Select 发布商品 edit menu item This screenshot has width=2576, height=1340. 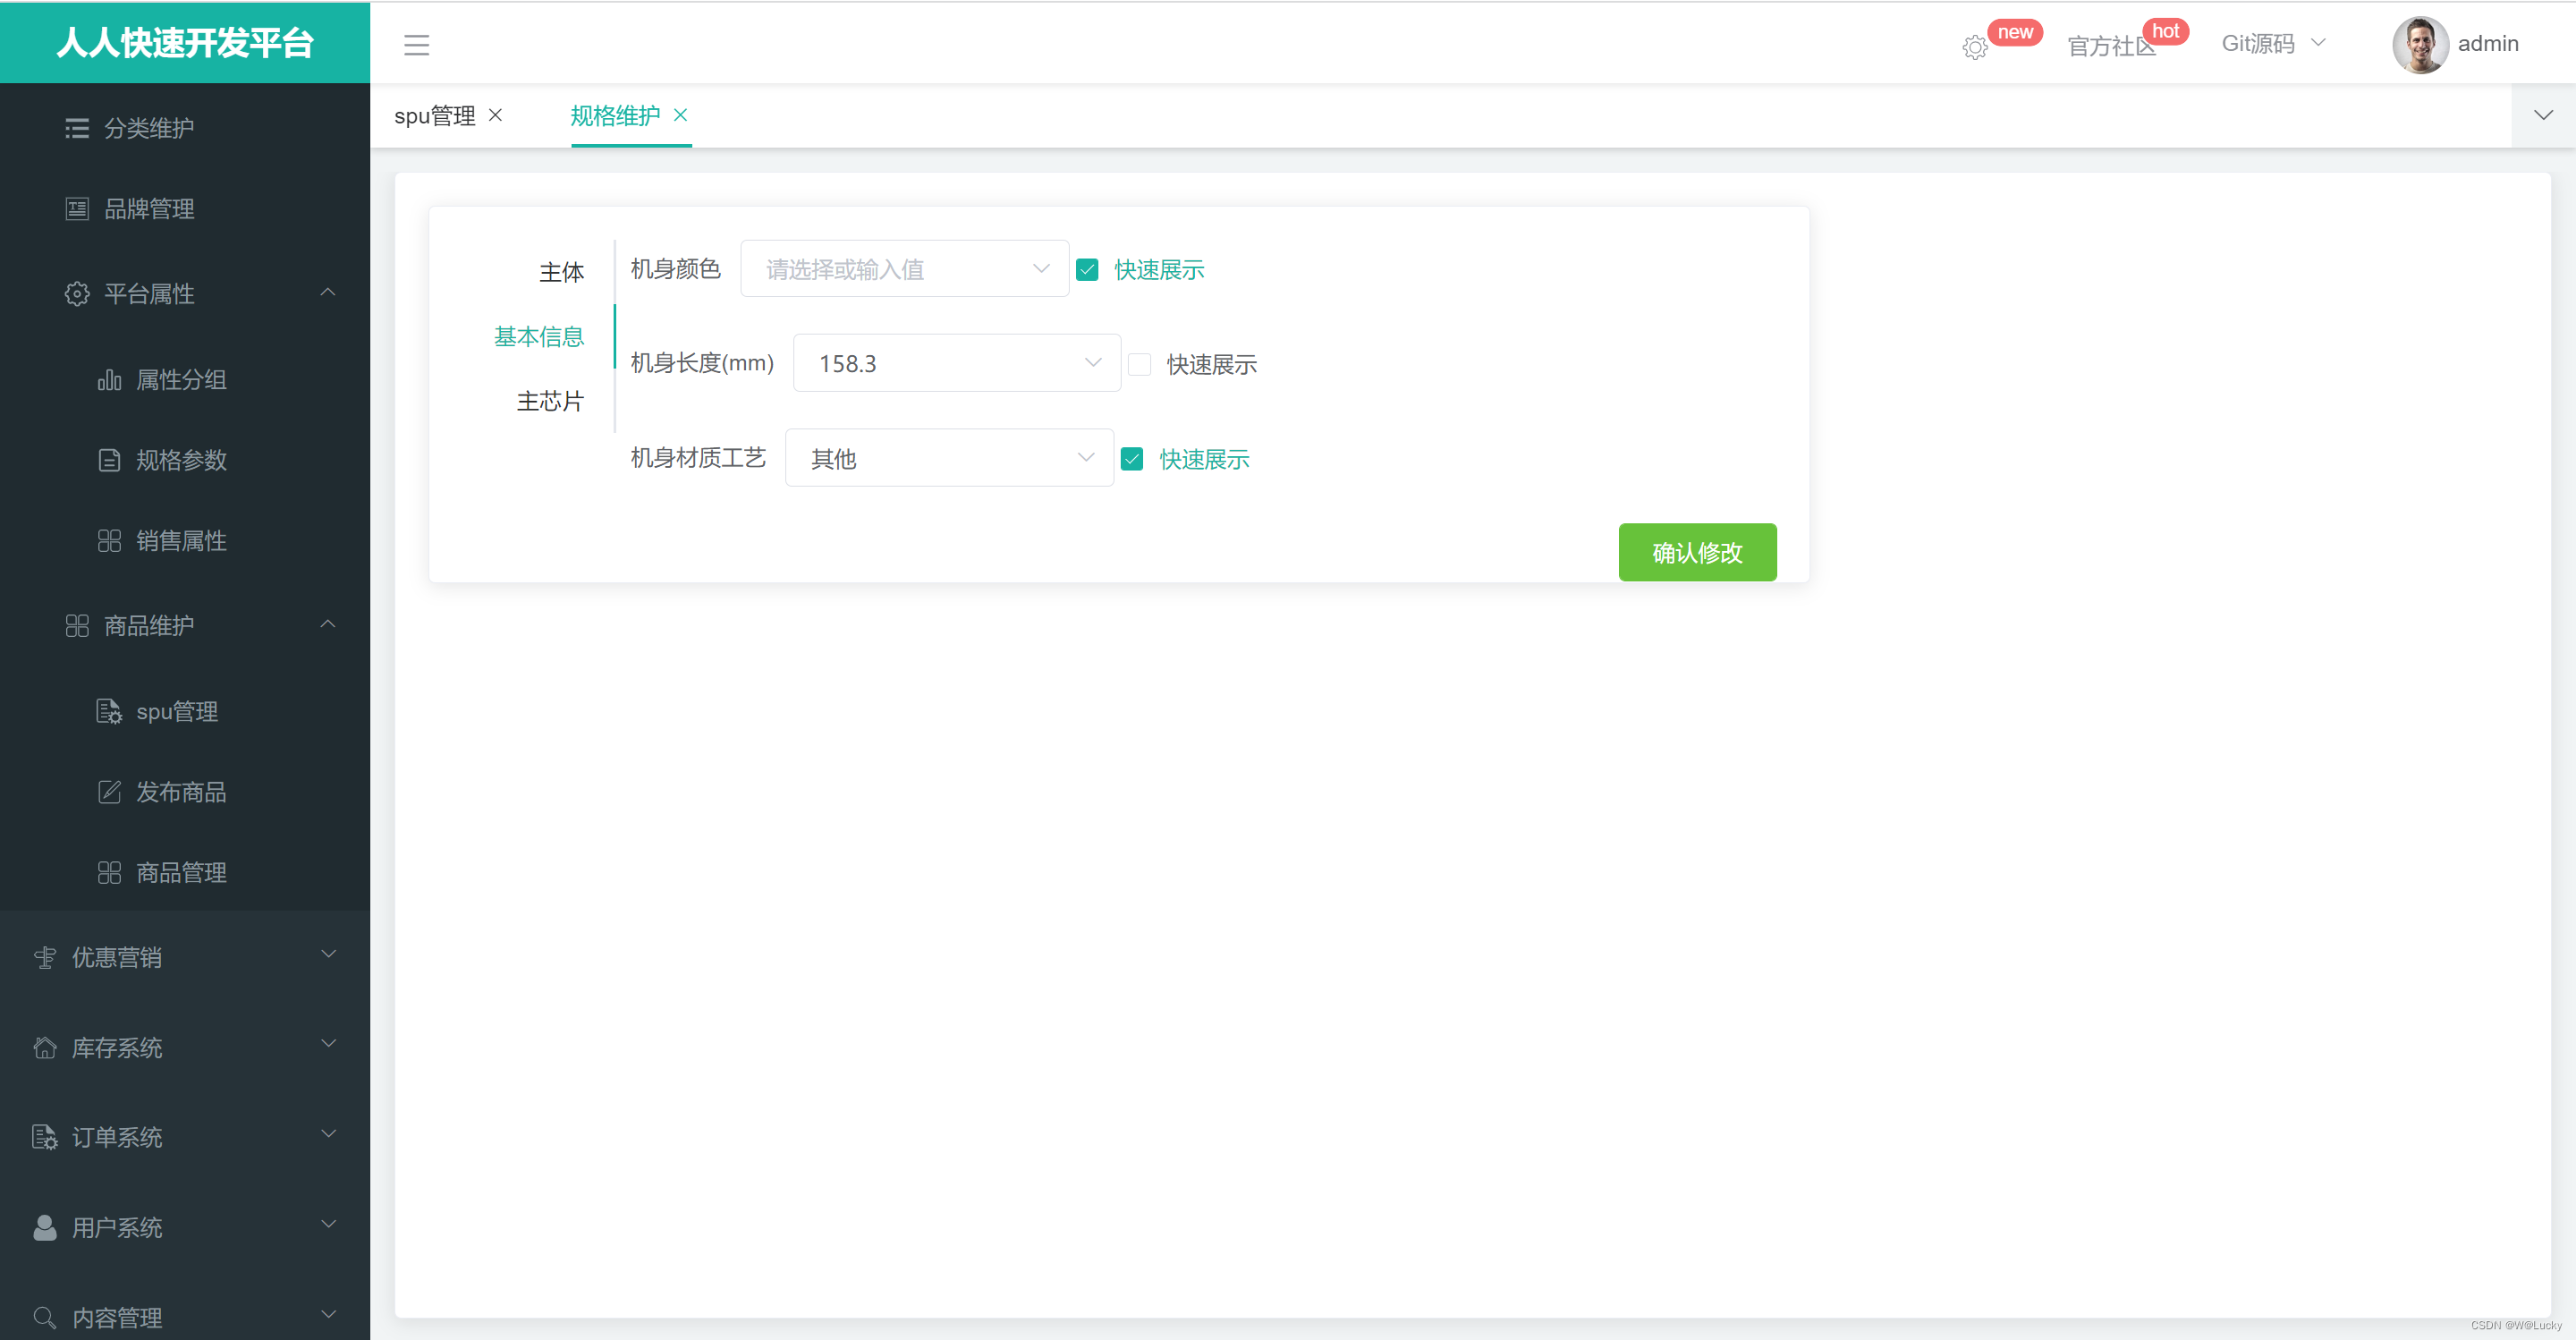[180, 792]
